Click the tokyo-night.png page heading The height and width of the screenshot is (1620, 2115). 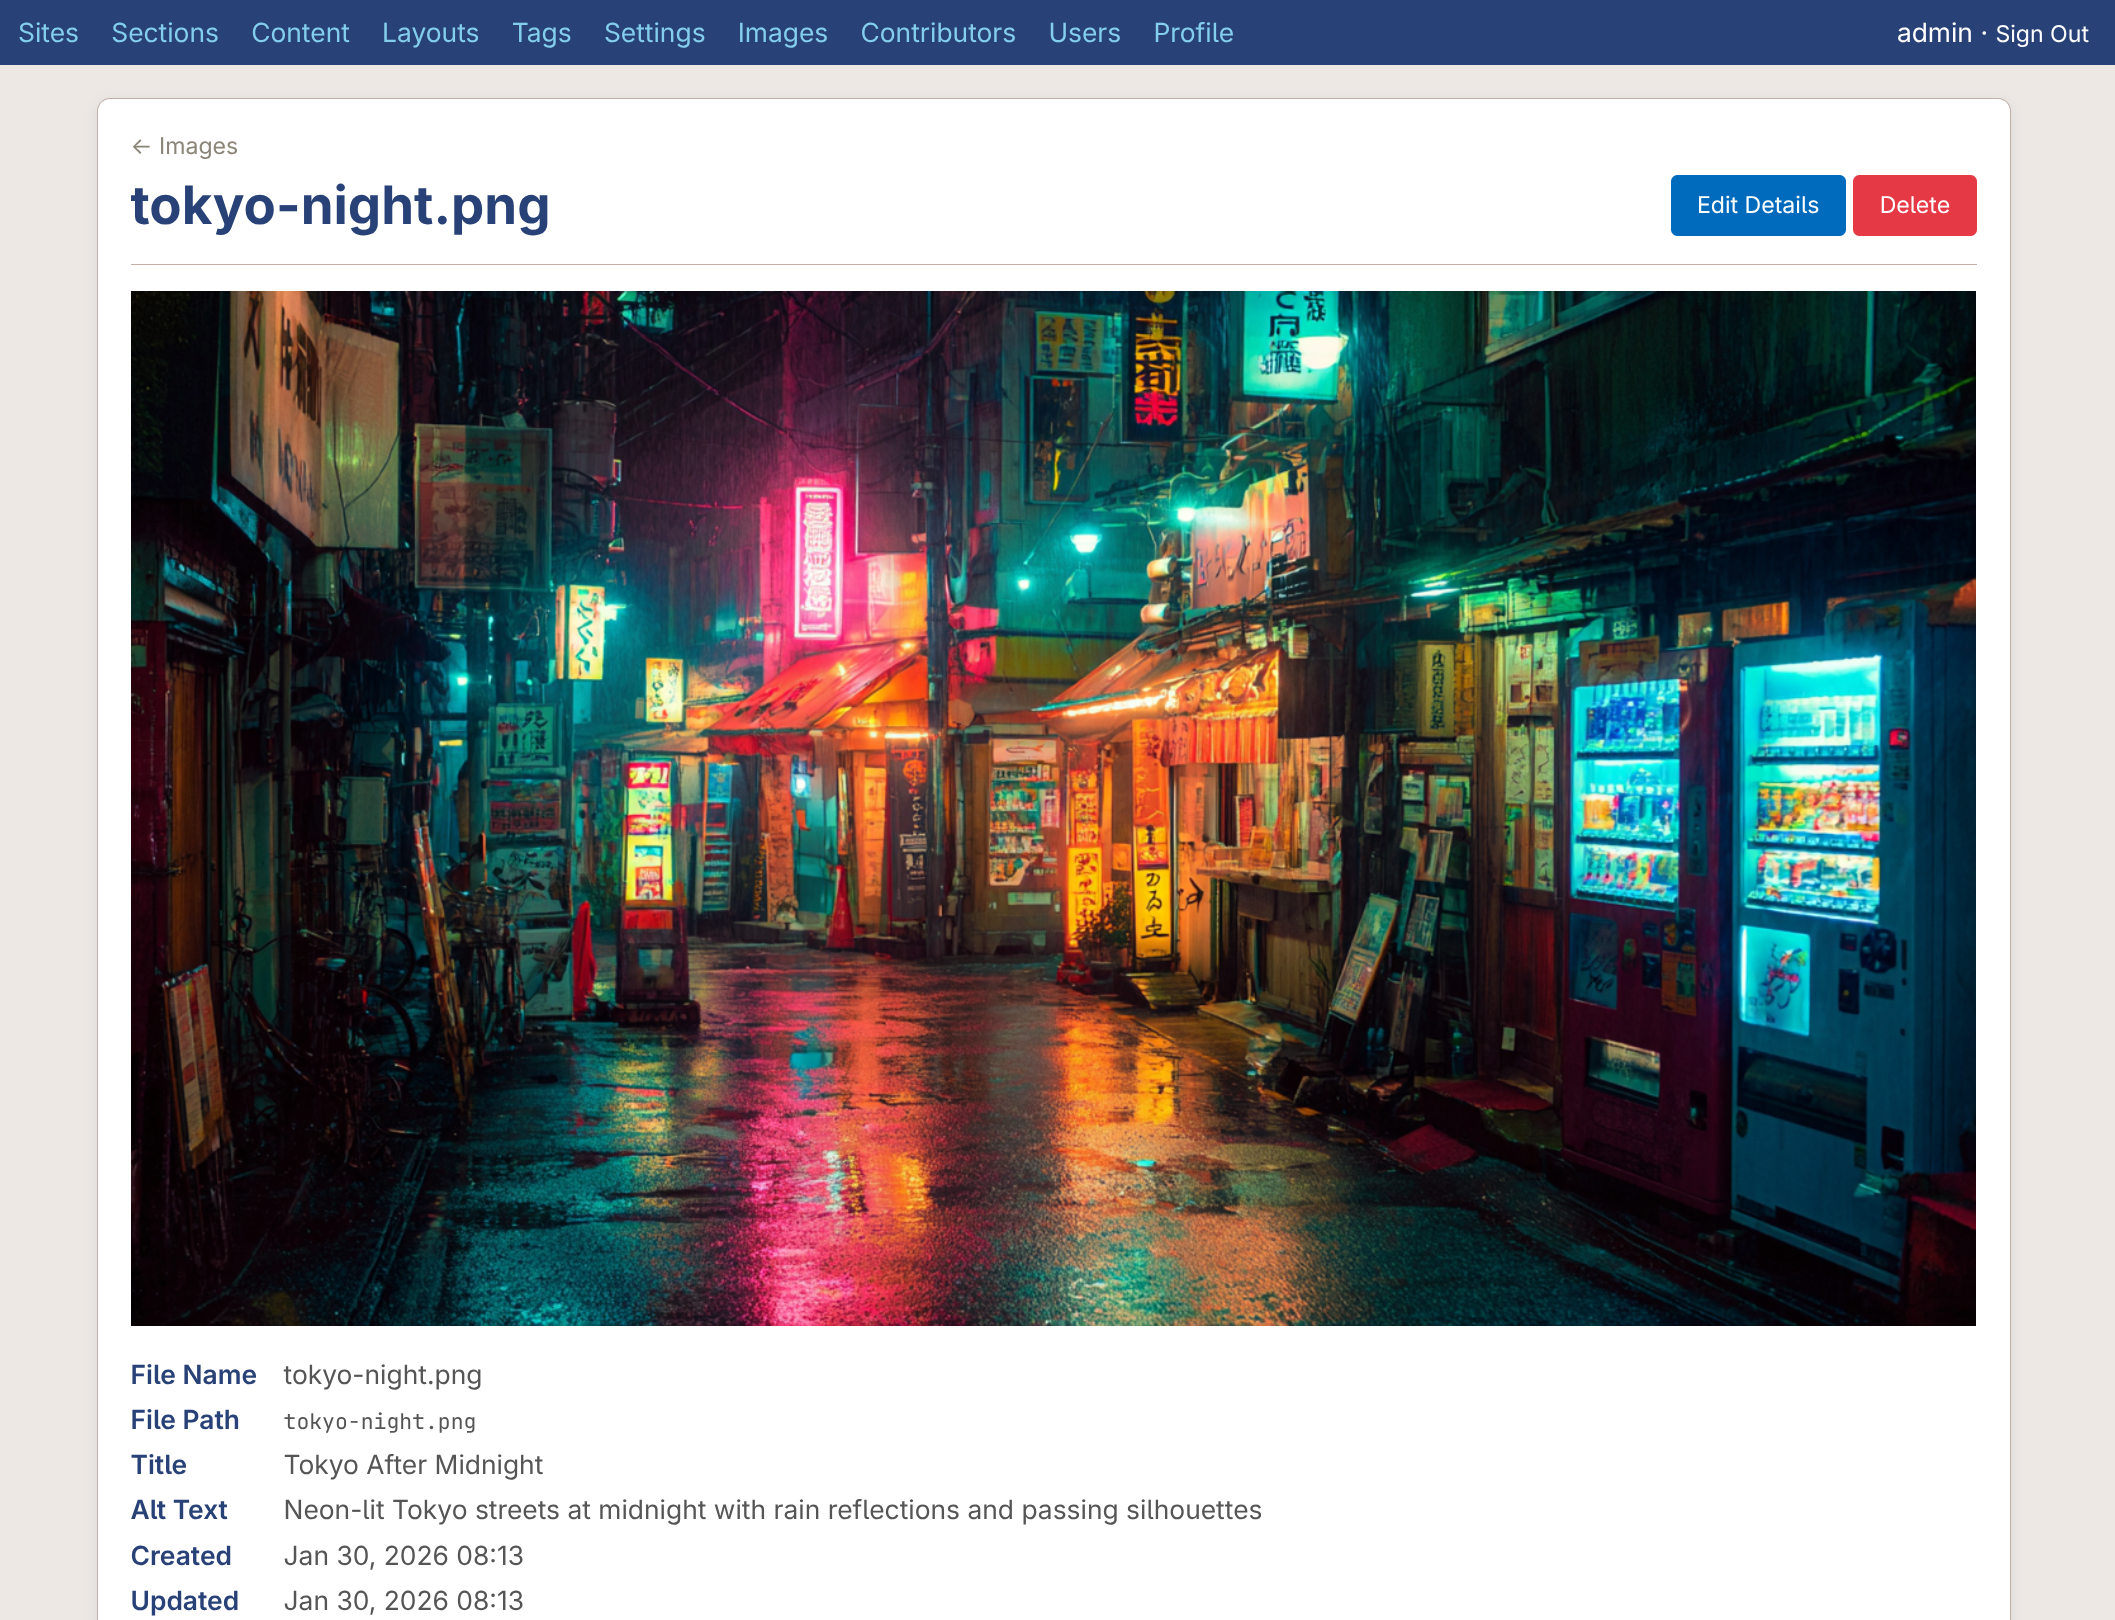click(x=340, y=206)
